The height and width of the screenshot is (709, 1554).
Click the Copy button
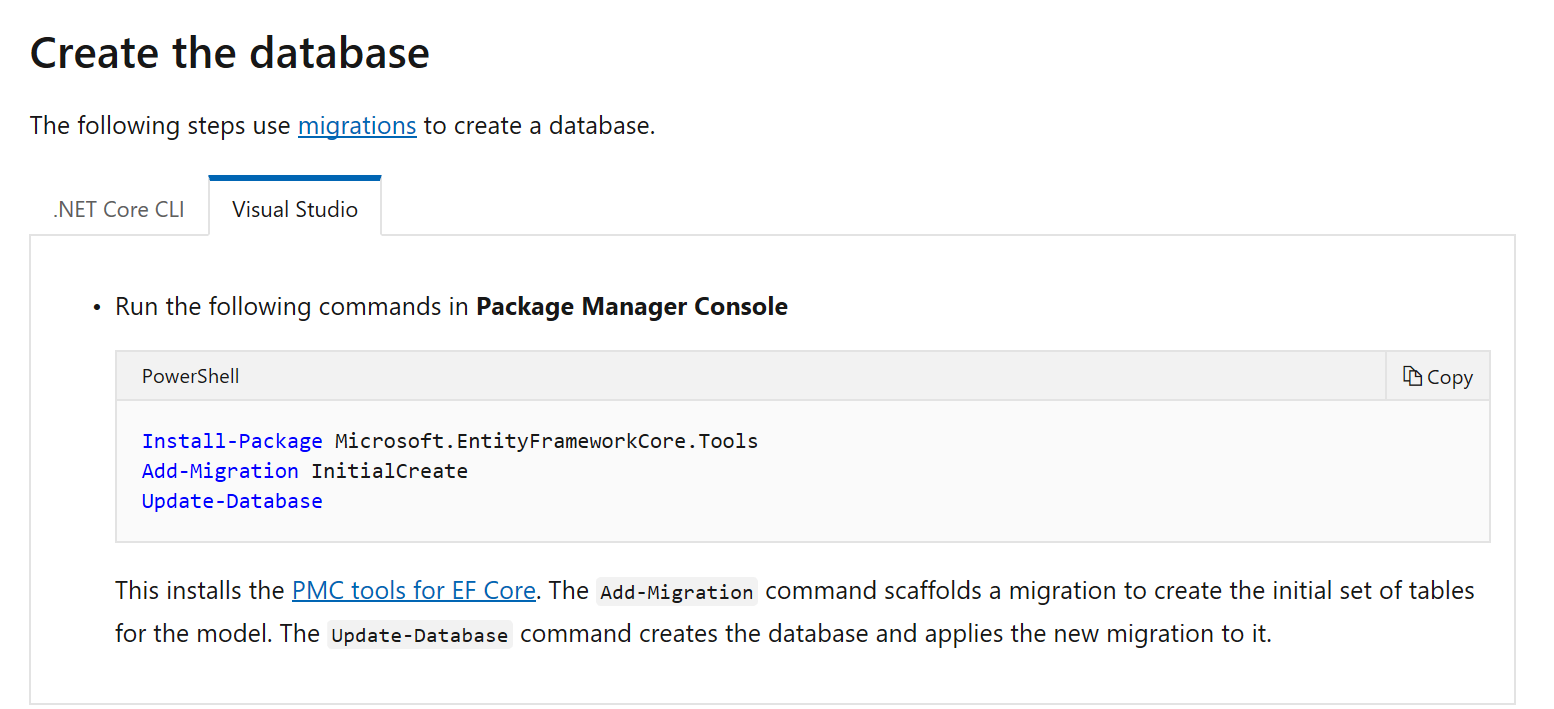pyautogui.click(x=1437, y=376)
